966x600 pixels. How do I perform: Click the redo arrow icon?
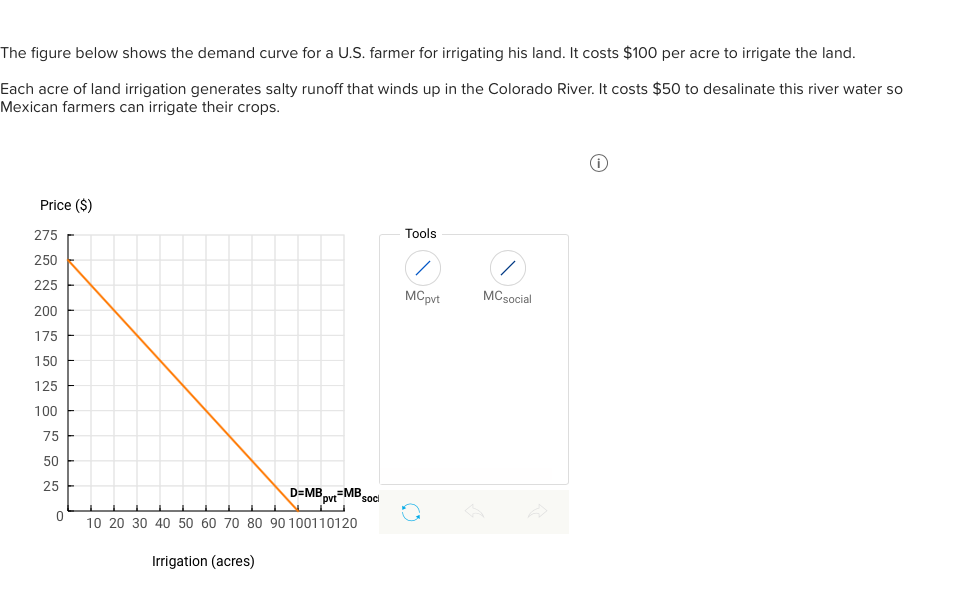[x=538, y=511]
